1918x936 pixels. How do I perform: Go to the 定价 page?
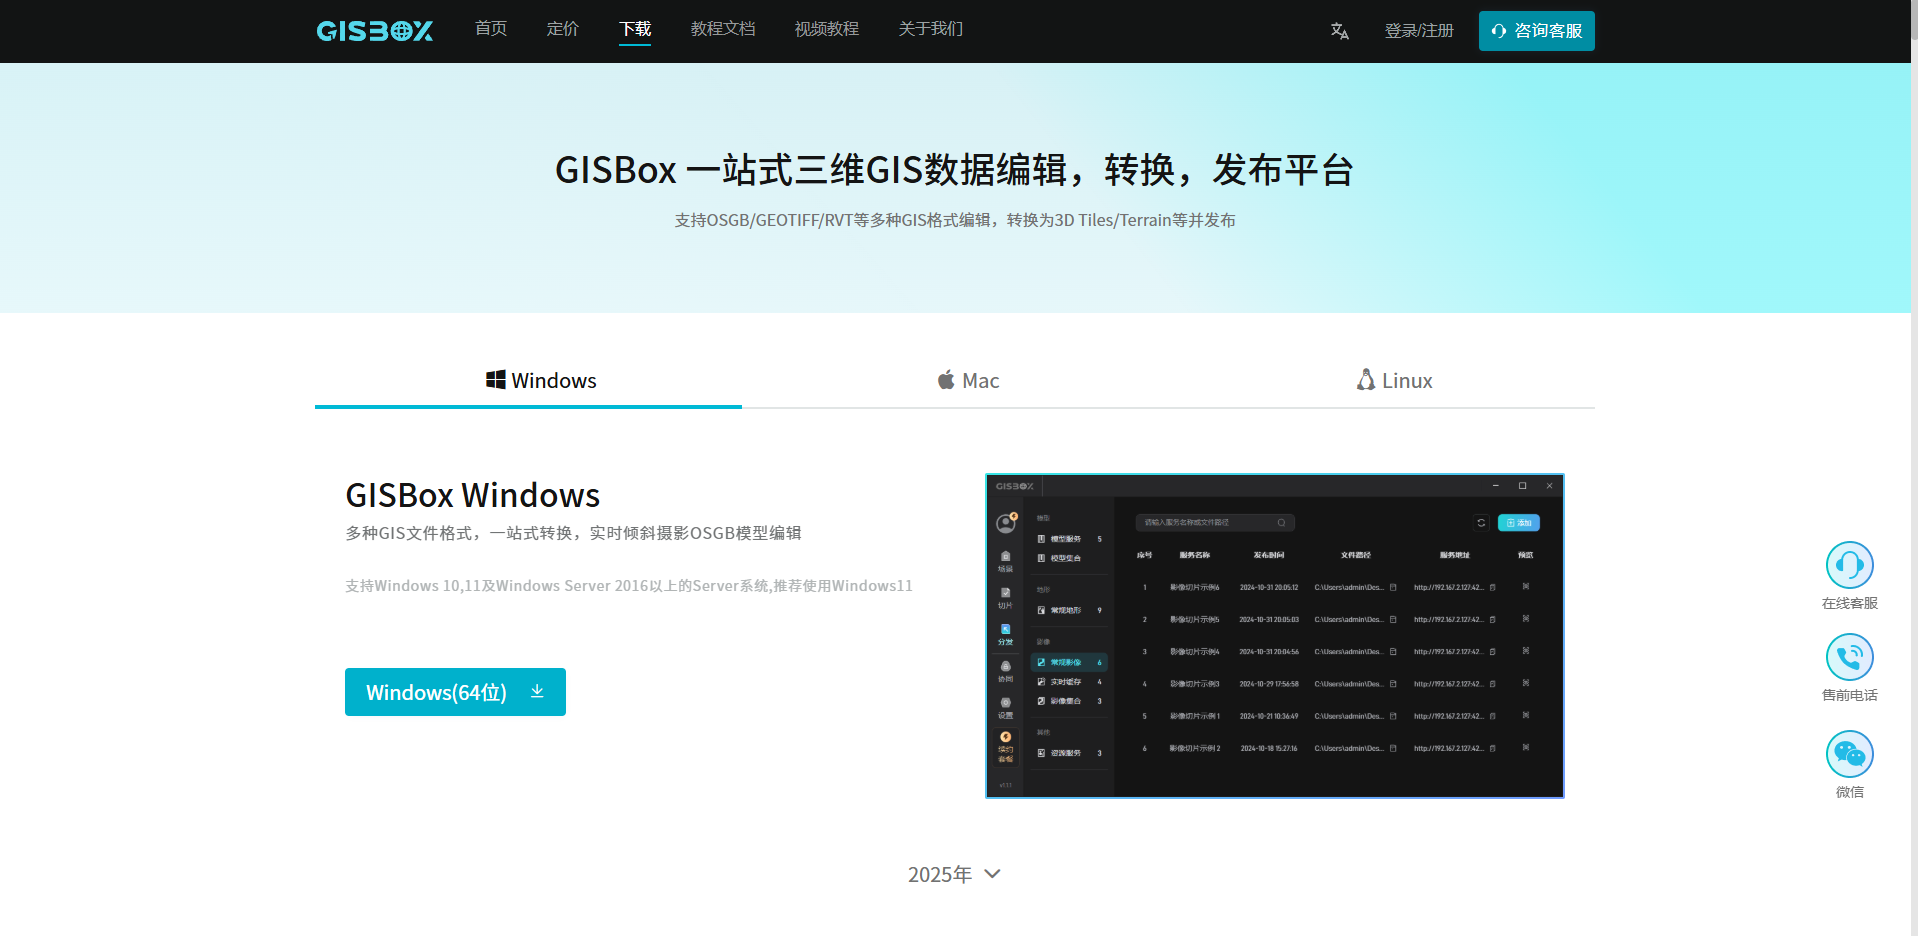563,29
